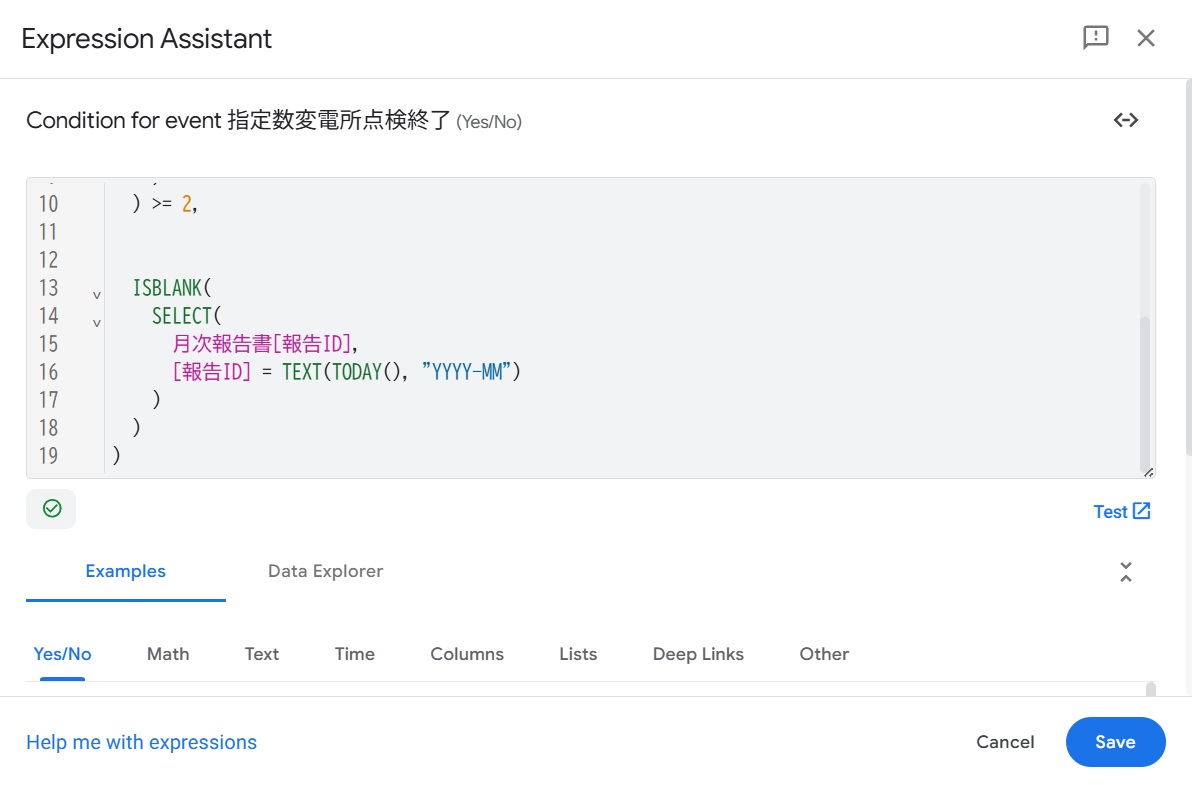Open the Lists examples category
1192x785 pixels.
click(x=578, y=654)
